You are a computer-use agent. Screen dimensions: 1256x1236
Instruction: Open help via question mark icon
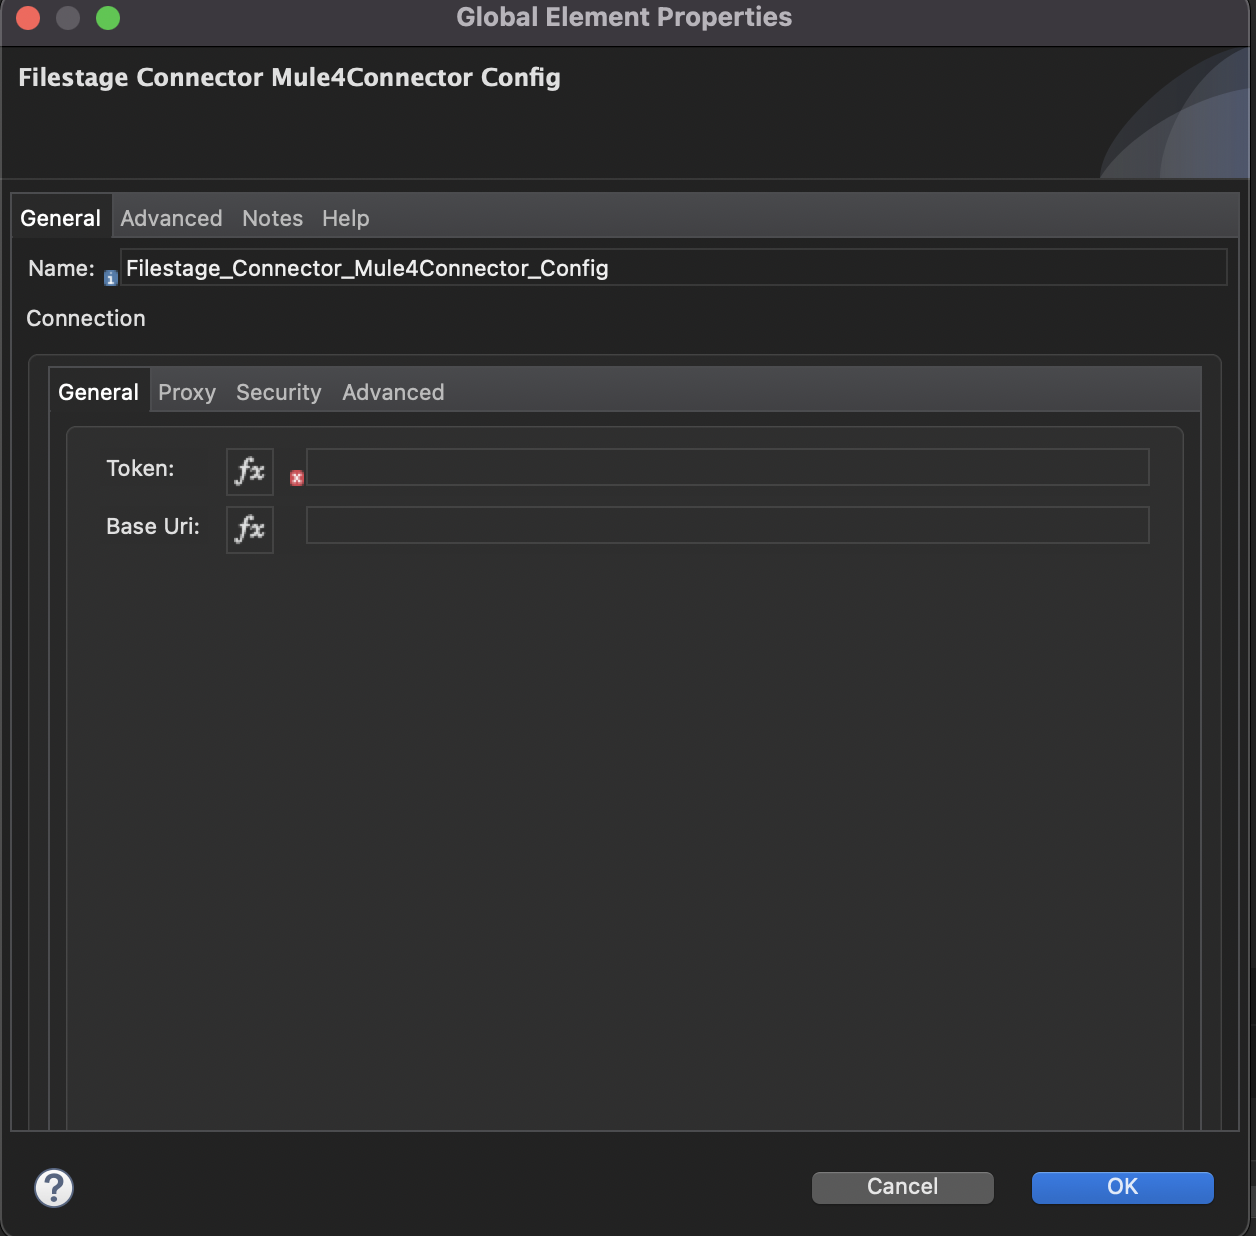(54, 1188)
